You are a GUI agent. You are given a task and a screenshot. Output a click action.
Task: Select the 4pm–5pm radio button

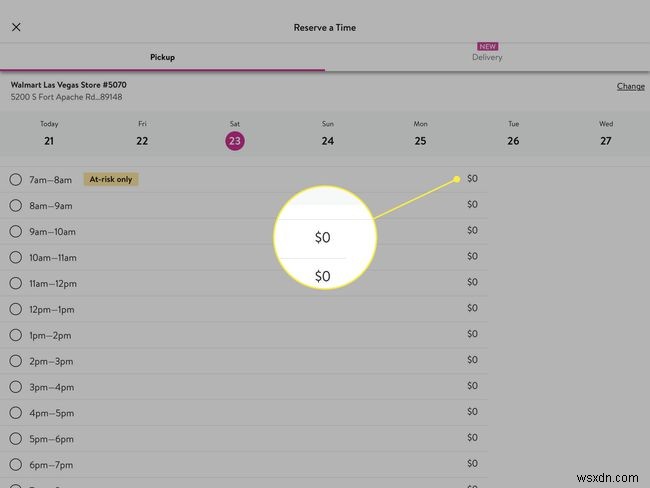coord(16,412)
